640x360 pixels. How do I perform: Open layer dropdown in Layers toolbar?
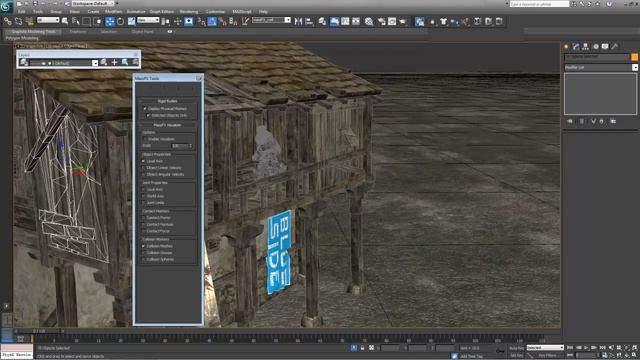pos(95,63)
